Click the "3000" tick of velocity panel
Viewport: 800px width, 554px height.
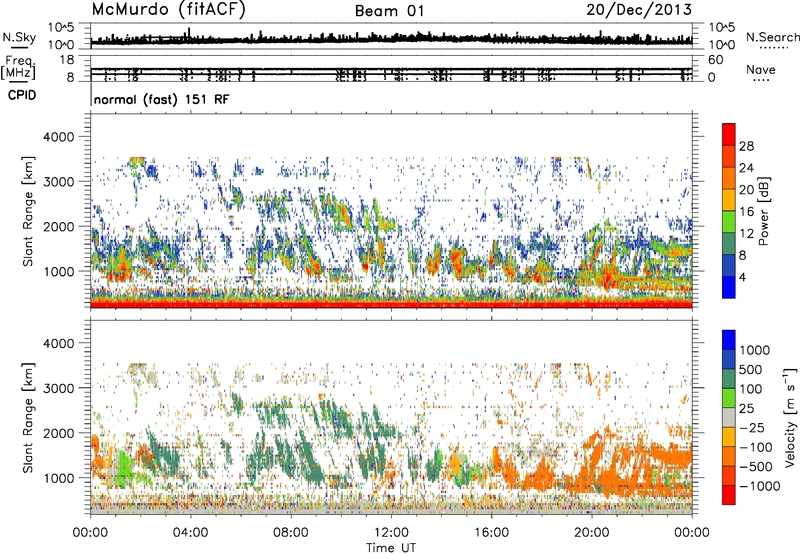(x=61, y=388)
